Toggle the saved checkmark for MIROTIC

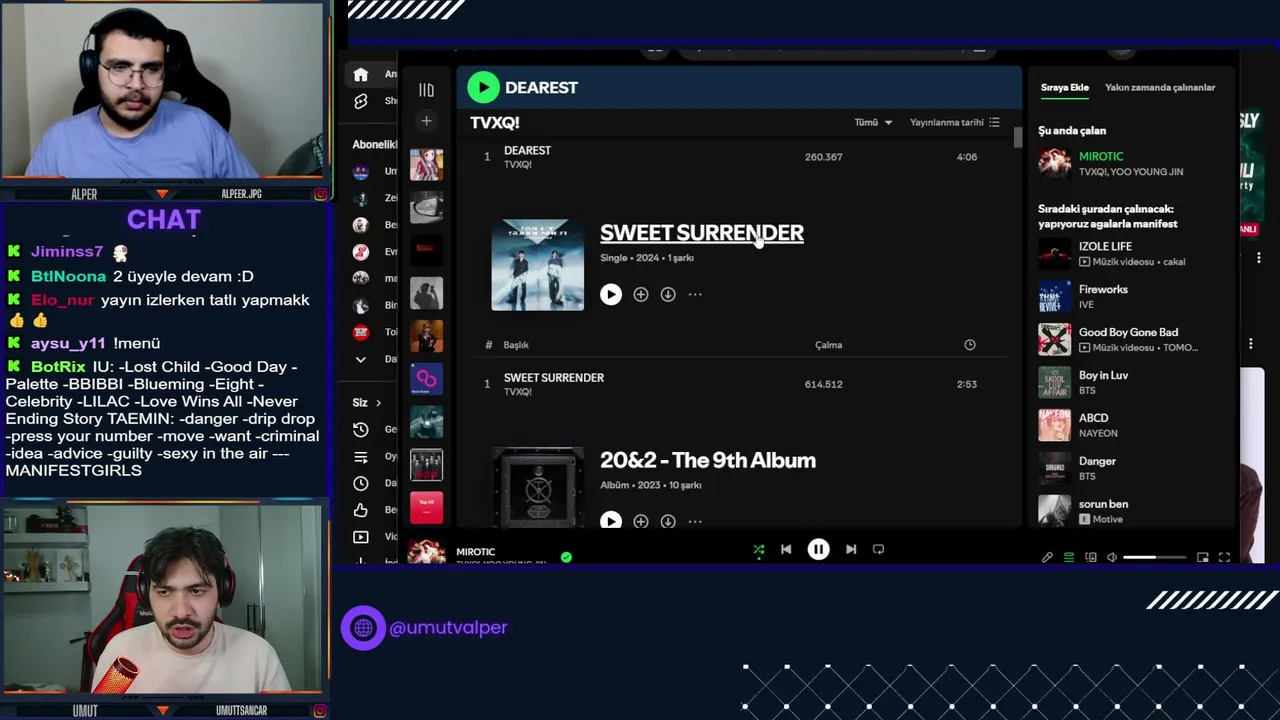pos(566,557)
